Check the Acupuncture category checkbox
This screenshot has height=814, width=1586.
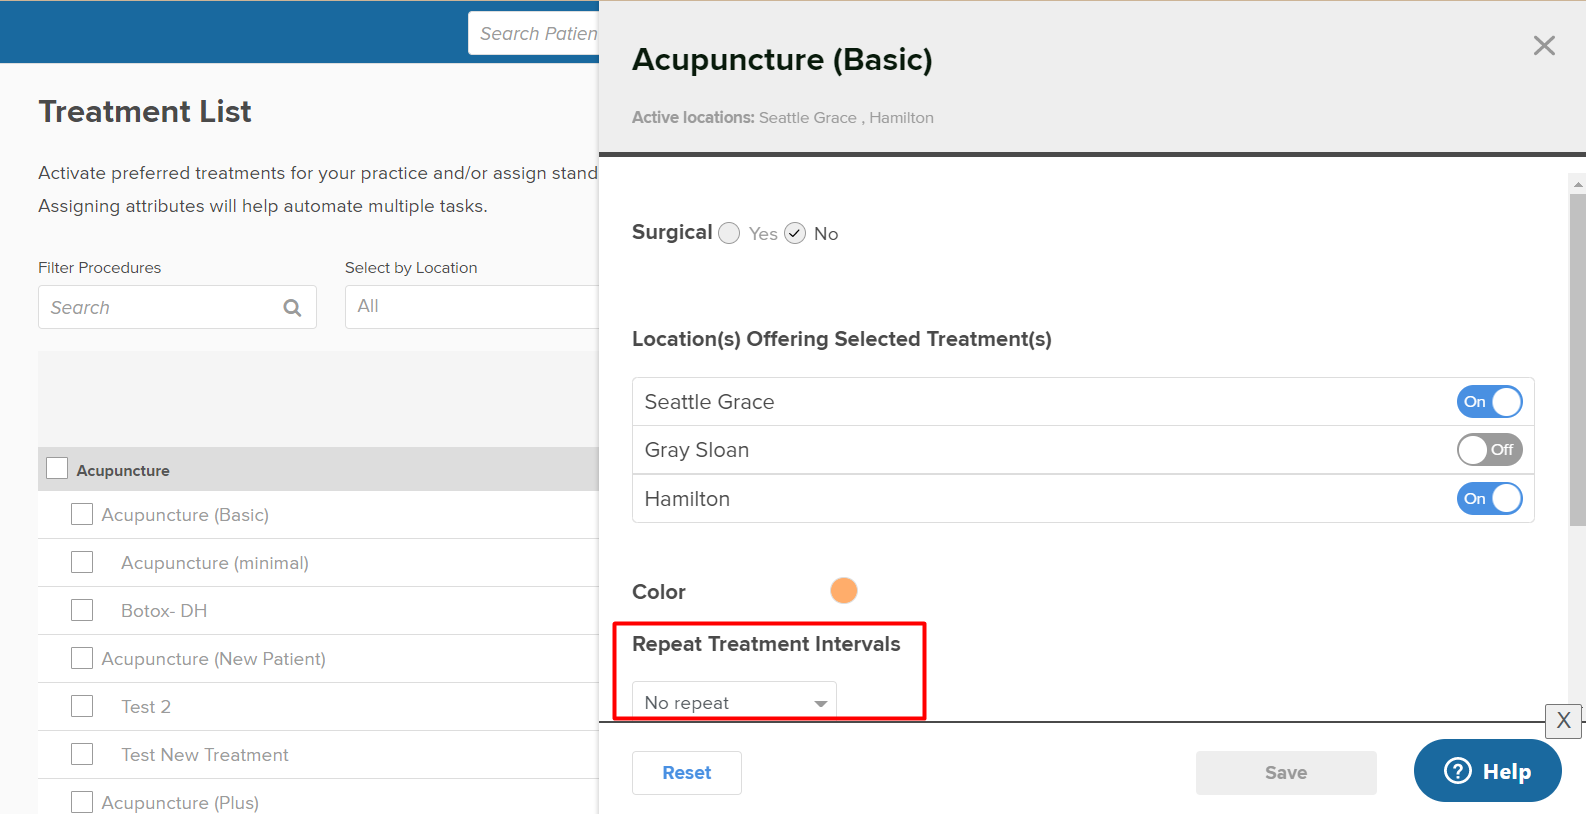coord(57,468)
